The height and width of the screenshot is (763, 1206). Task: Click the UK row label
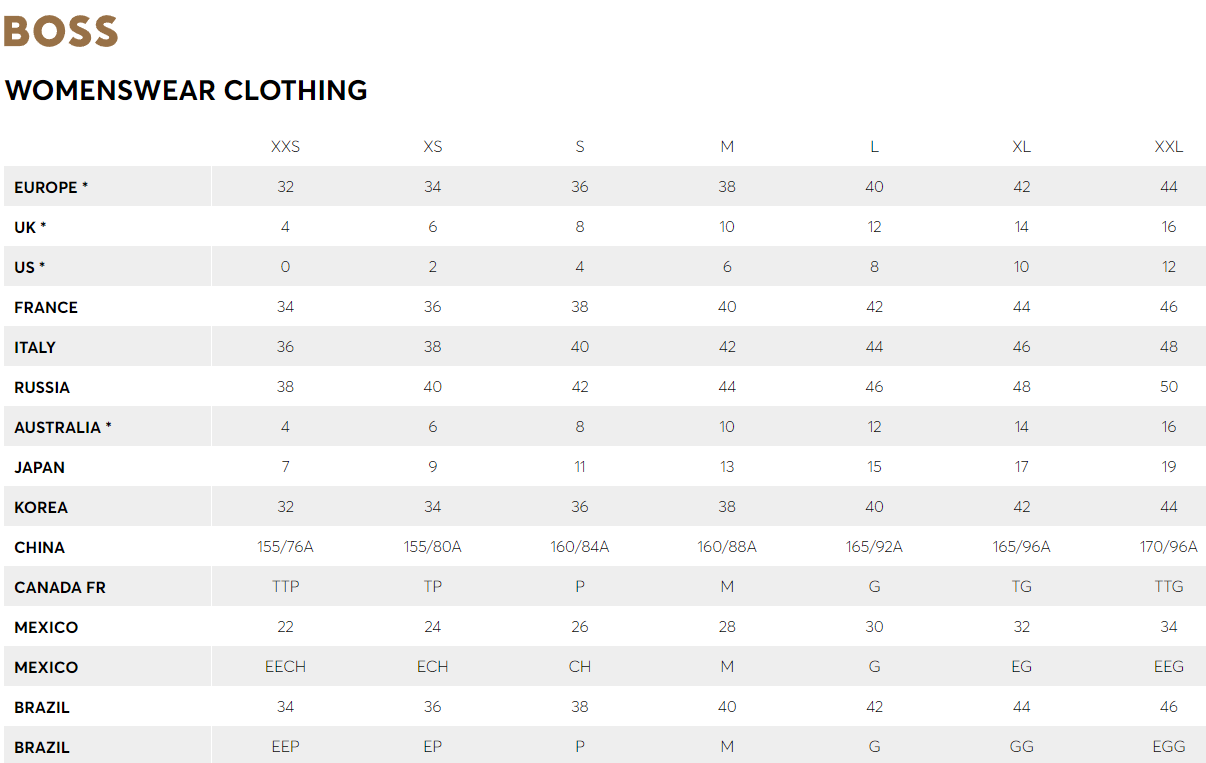tap(30, 227)
